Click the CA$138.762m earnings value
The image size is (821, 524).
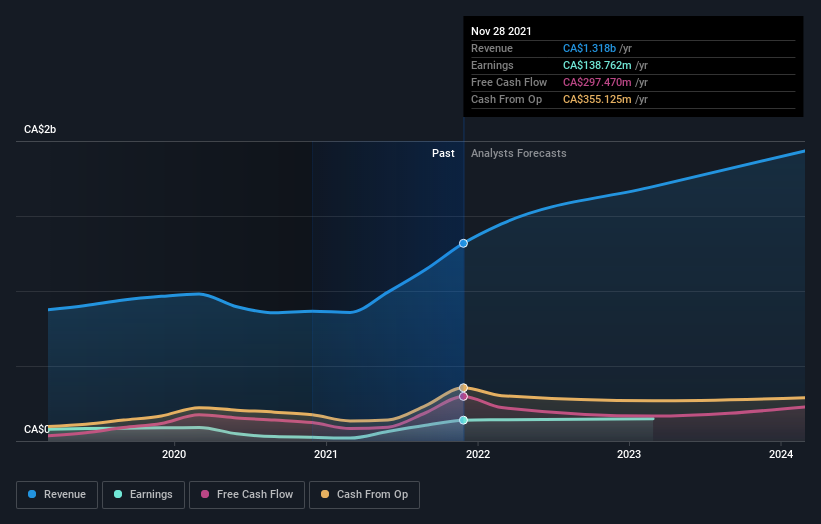[597, 65]
